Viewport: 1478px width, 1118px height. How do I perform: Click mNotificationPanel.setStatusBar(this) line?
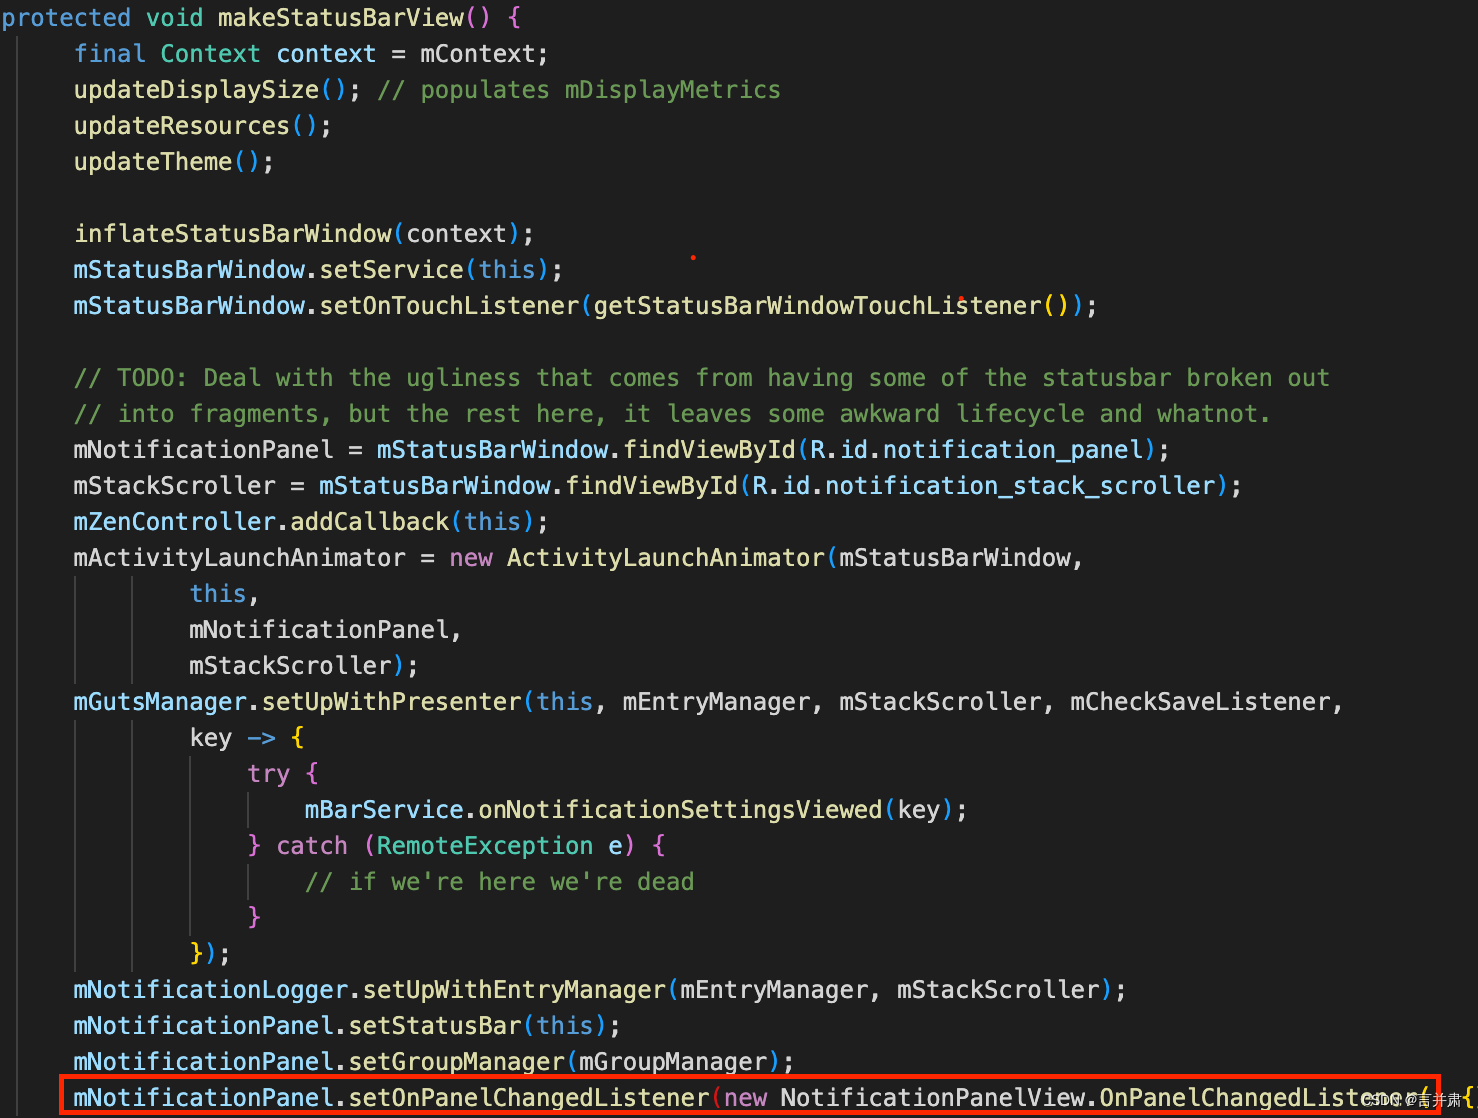347,1026
